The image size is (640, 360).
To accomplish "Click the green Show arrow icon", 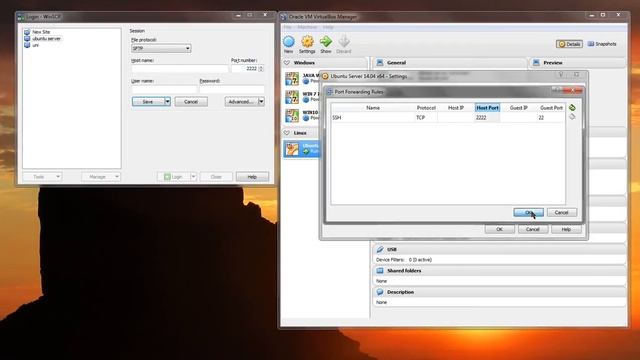I will [x=326, y=41].
